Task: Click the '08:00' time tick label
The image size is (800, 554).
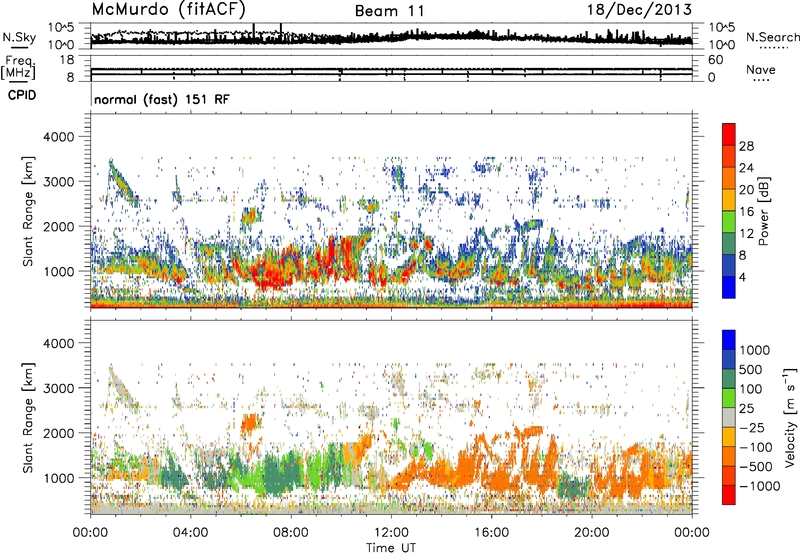Action: (x=291, y=533)
